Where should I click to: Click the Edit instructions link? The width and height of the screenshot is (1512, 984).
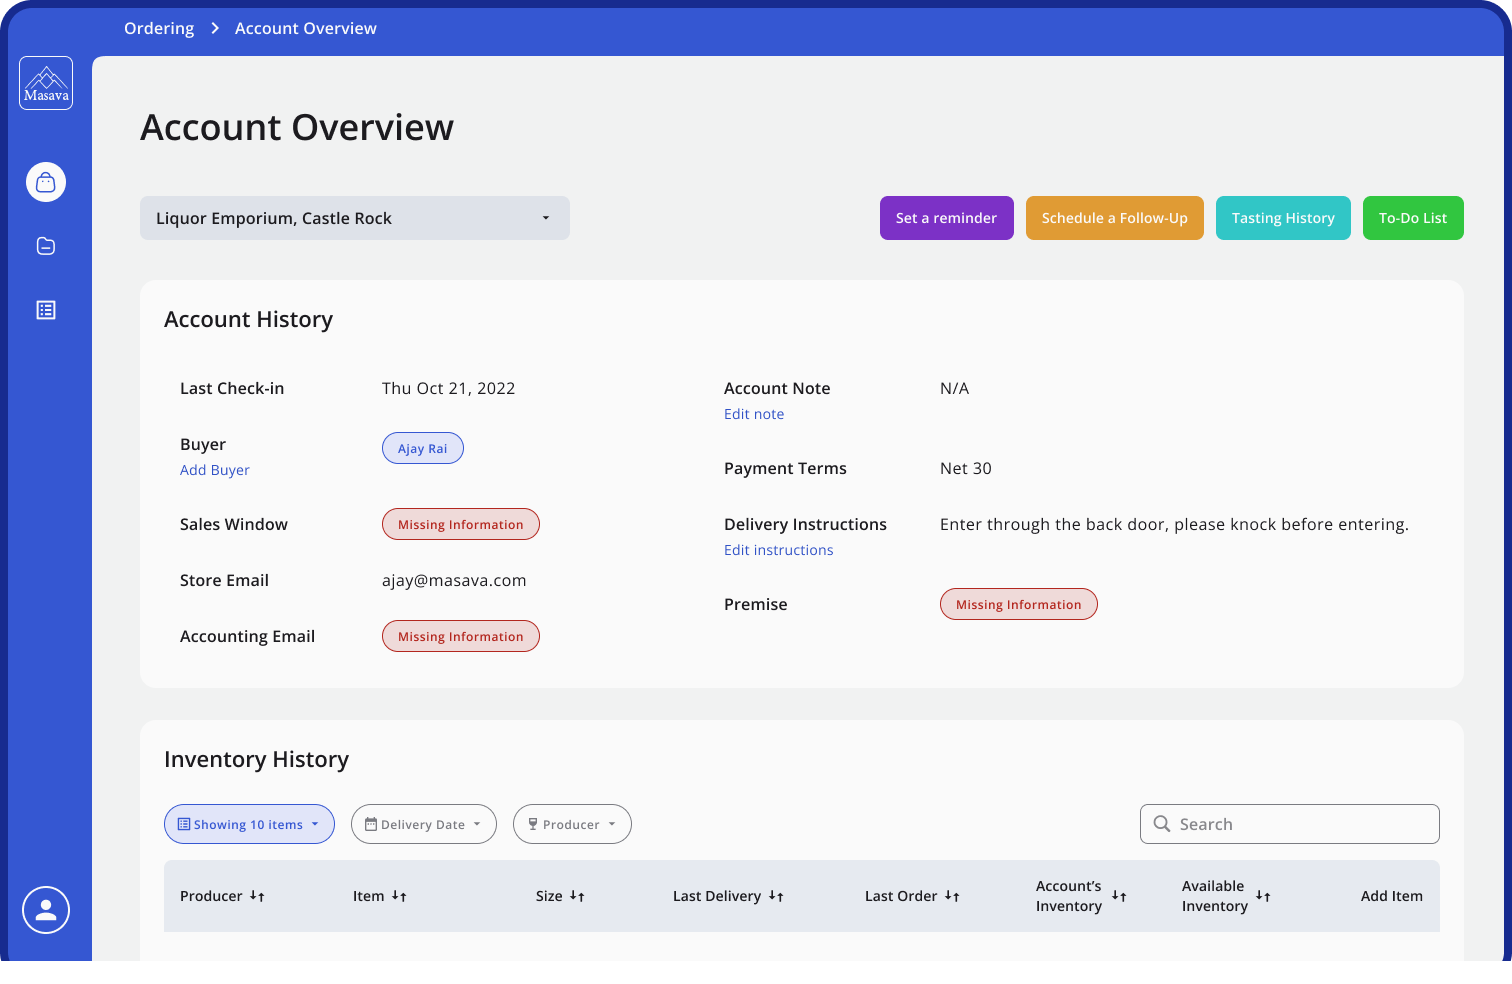point(779,550)
